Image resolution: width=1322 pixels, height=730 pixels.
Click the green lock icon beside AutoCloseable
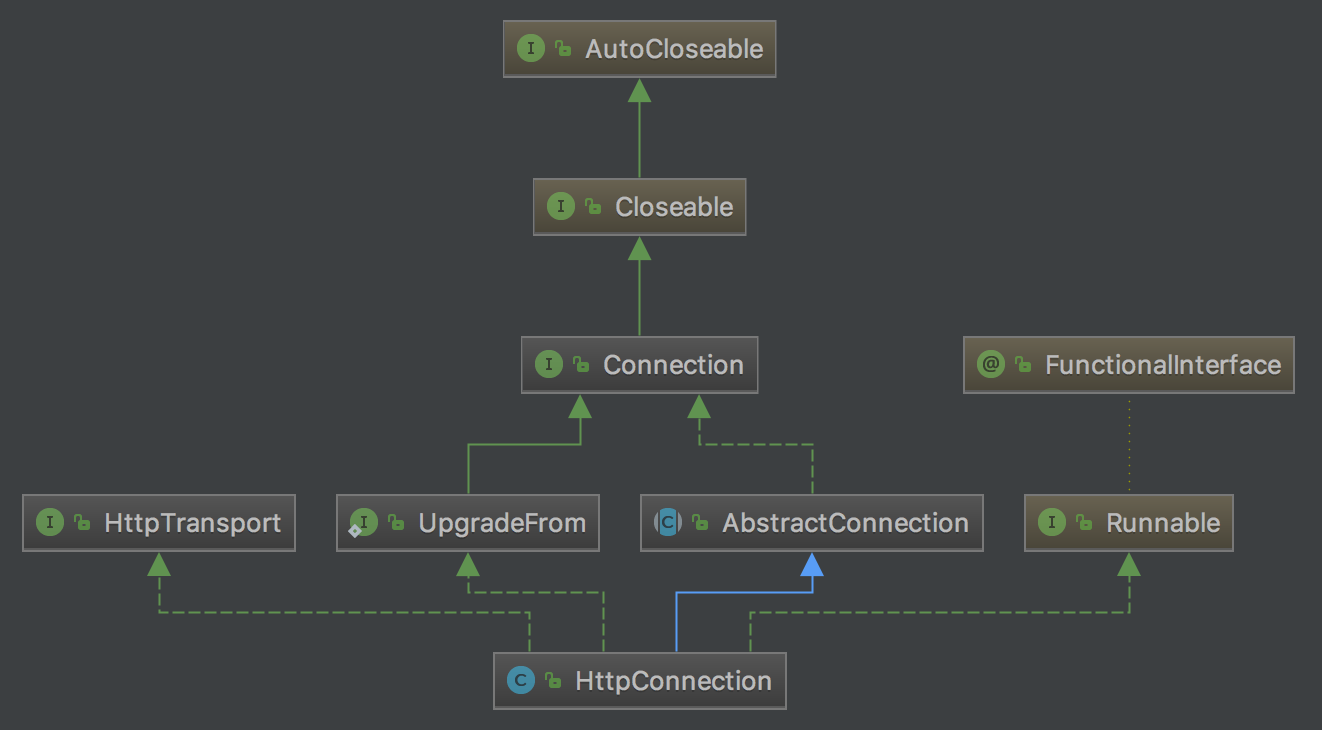click(x=564, y=49)
